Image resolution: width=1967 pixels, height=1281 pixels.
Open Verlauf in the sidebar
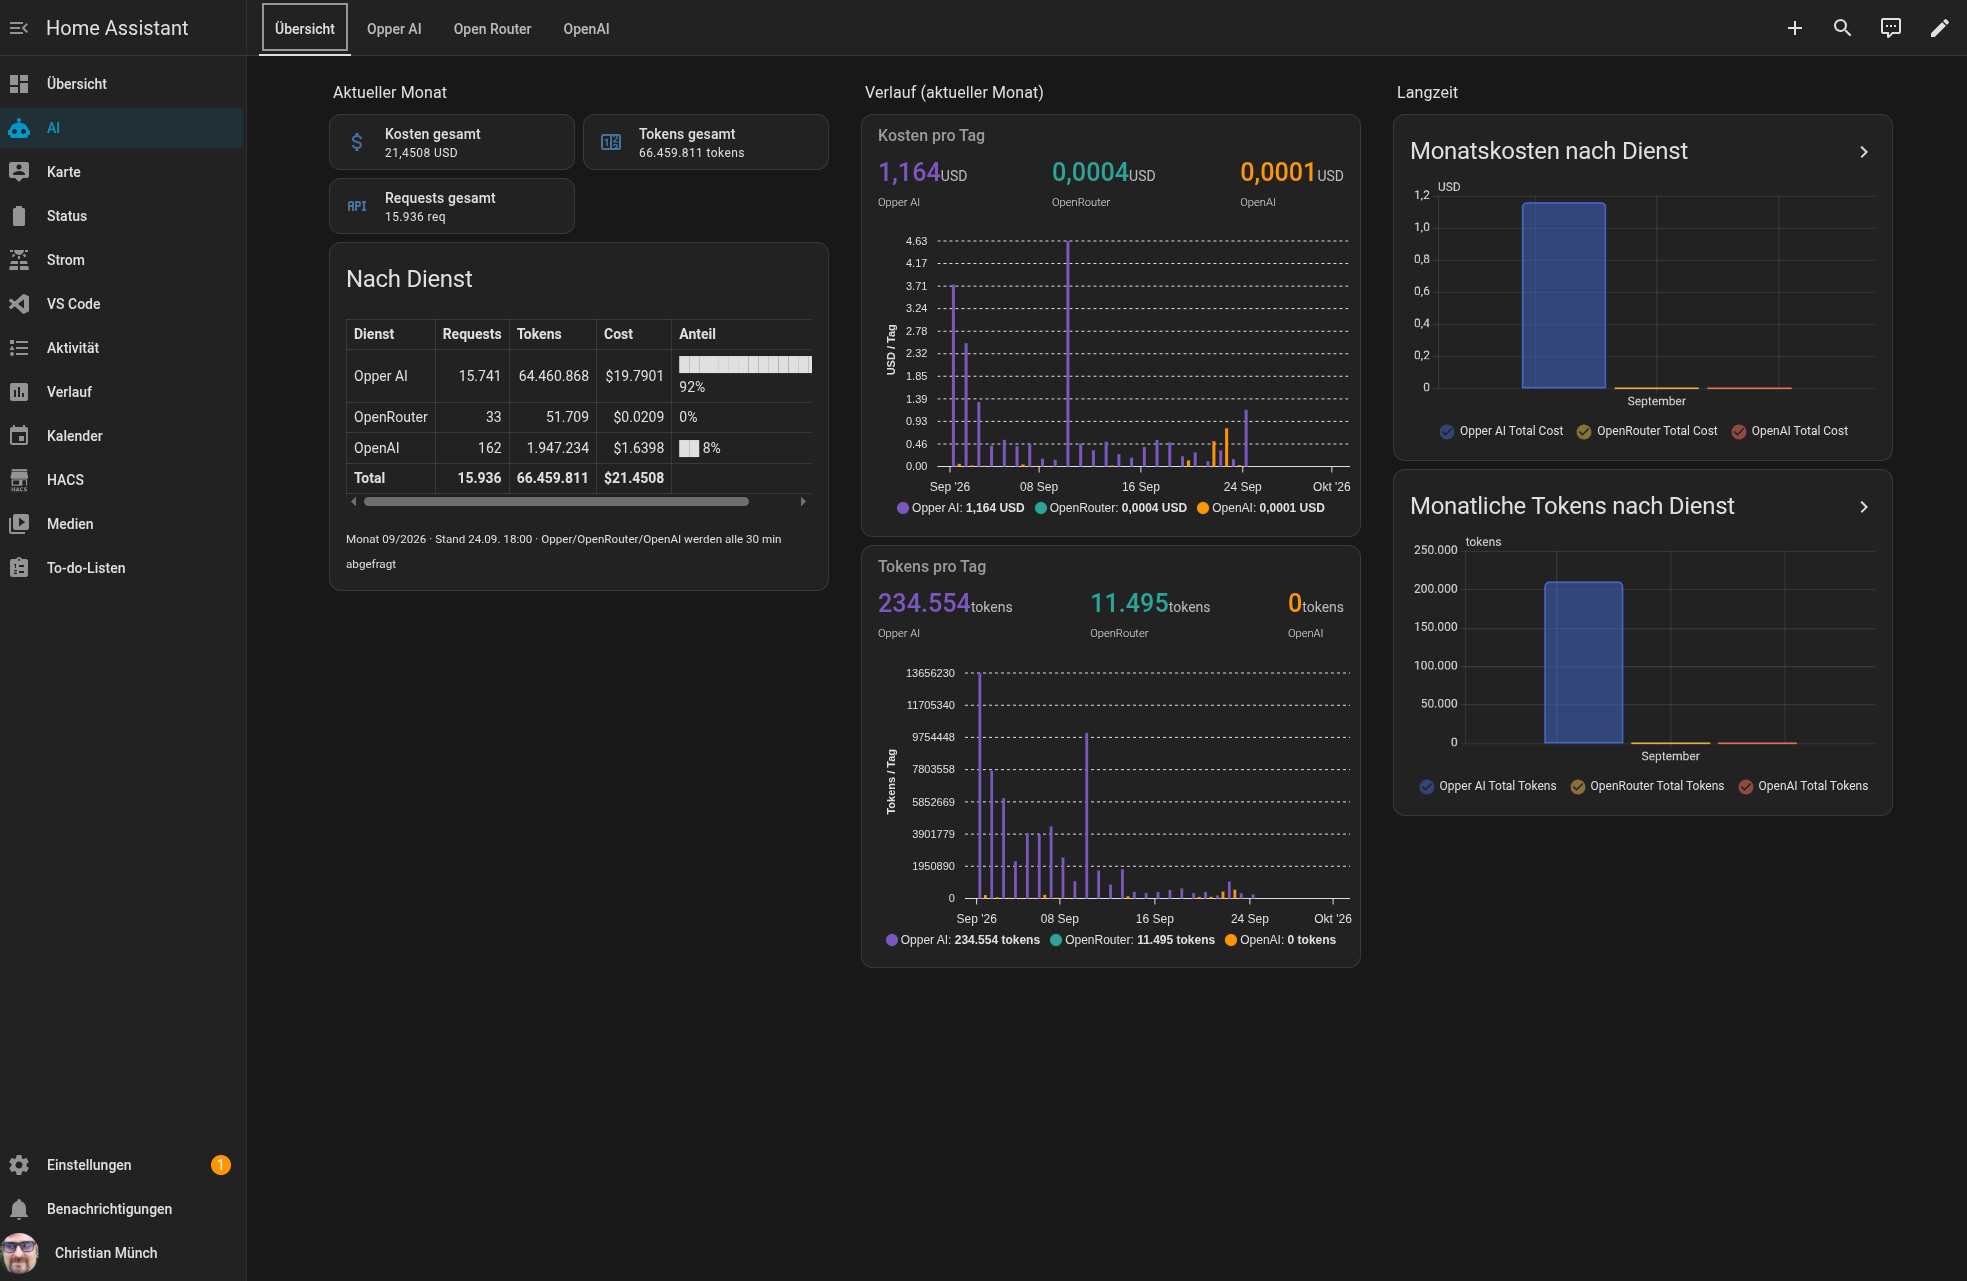coord(122,392)
